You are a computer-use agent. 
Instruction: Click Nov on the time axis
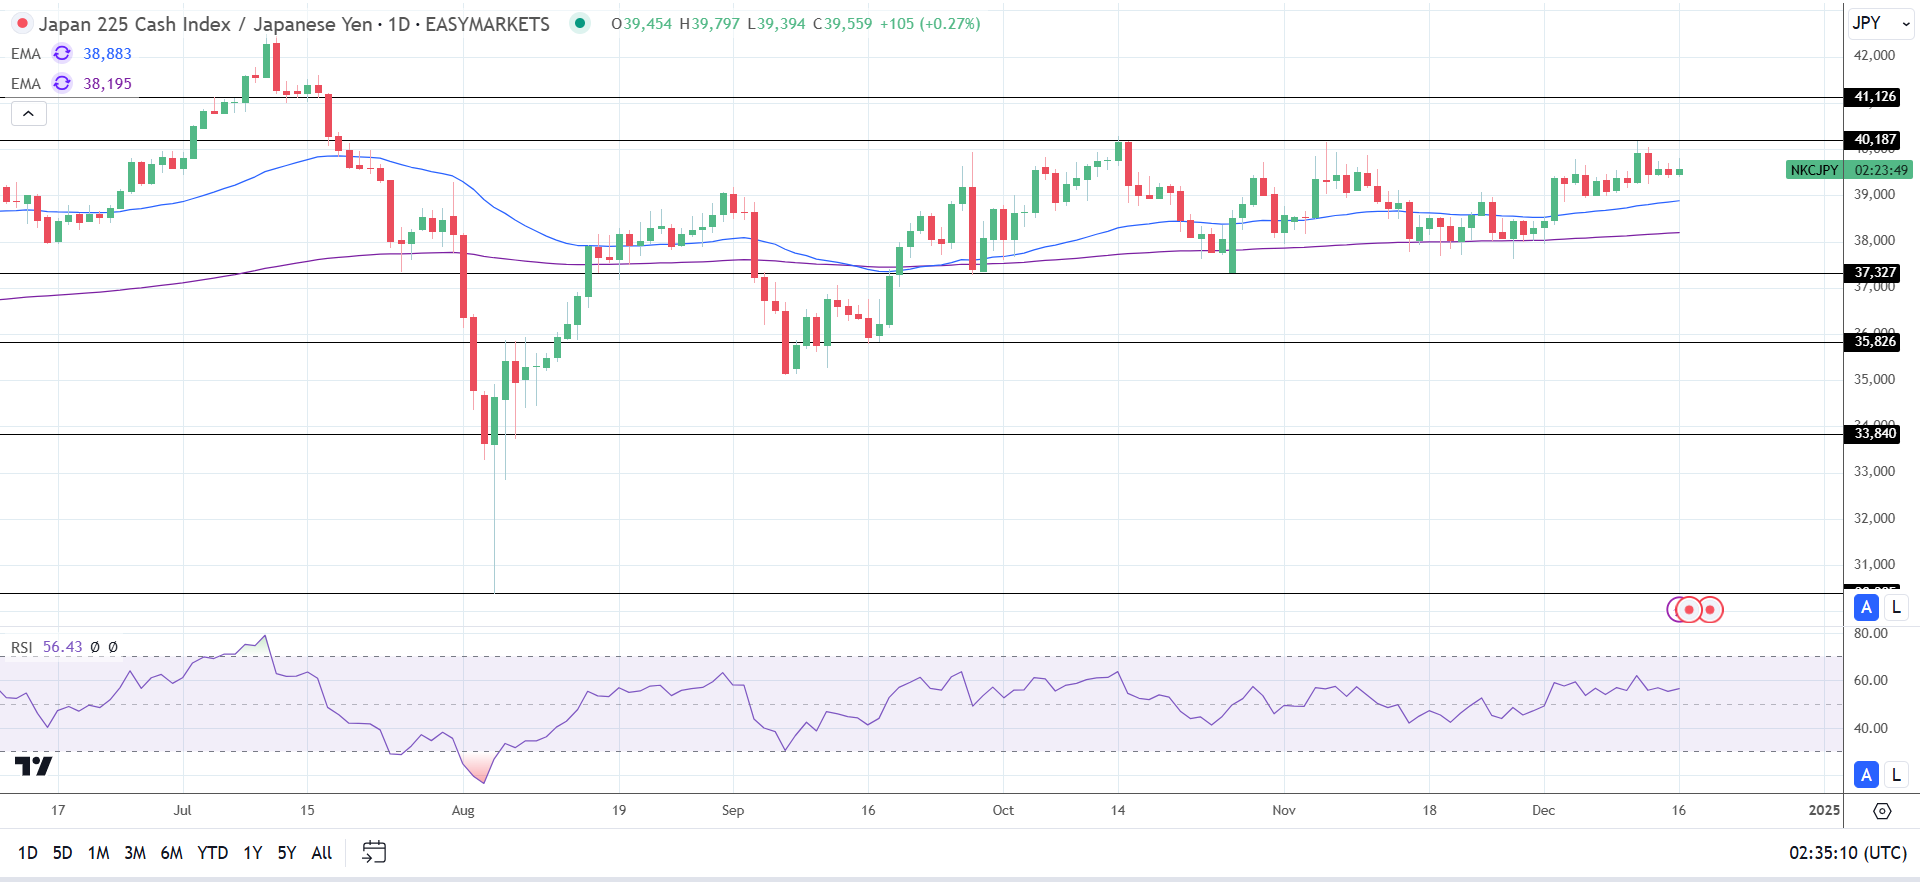(1284, 810)
